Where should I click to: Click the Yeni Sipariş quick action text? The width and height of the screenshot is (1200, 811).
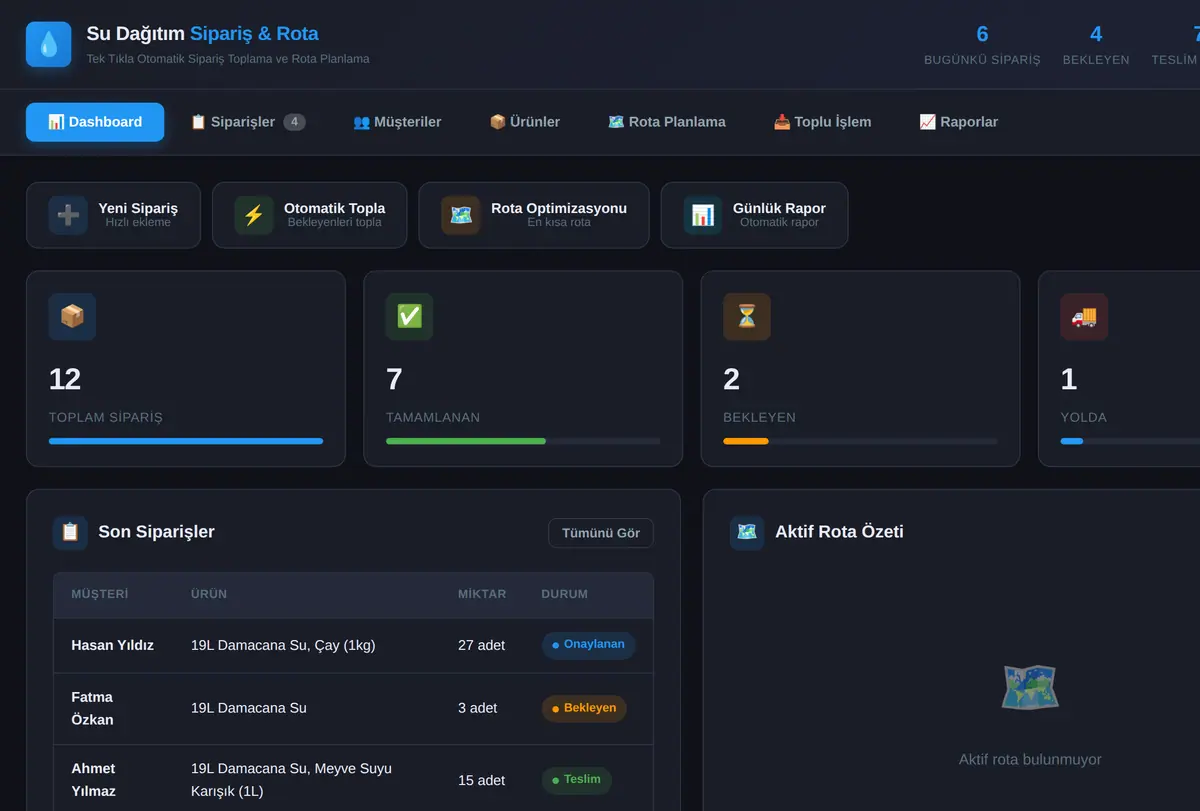tap(138, 208)
